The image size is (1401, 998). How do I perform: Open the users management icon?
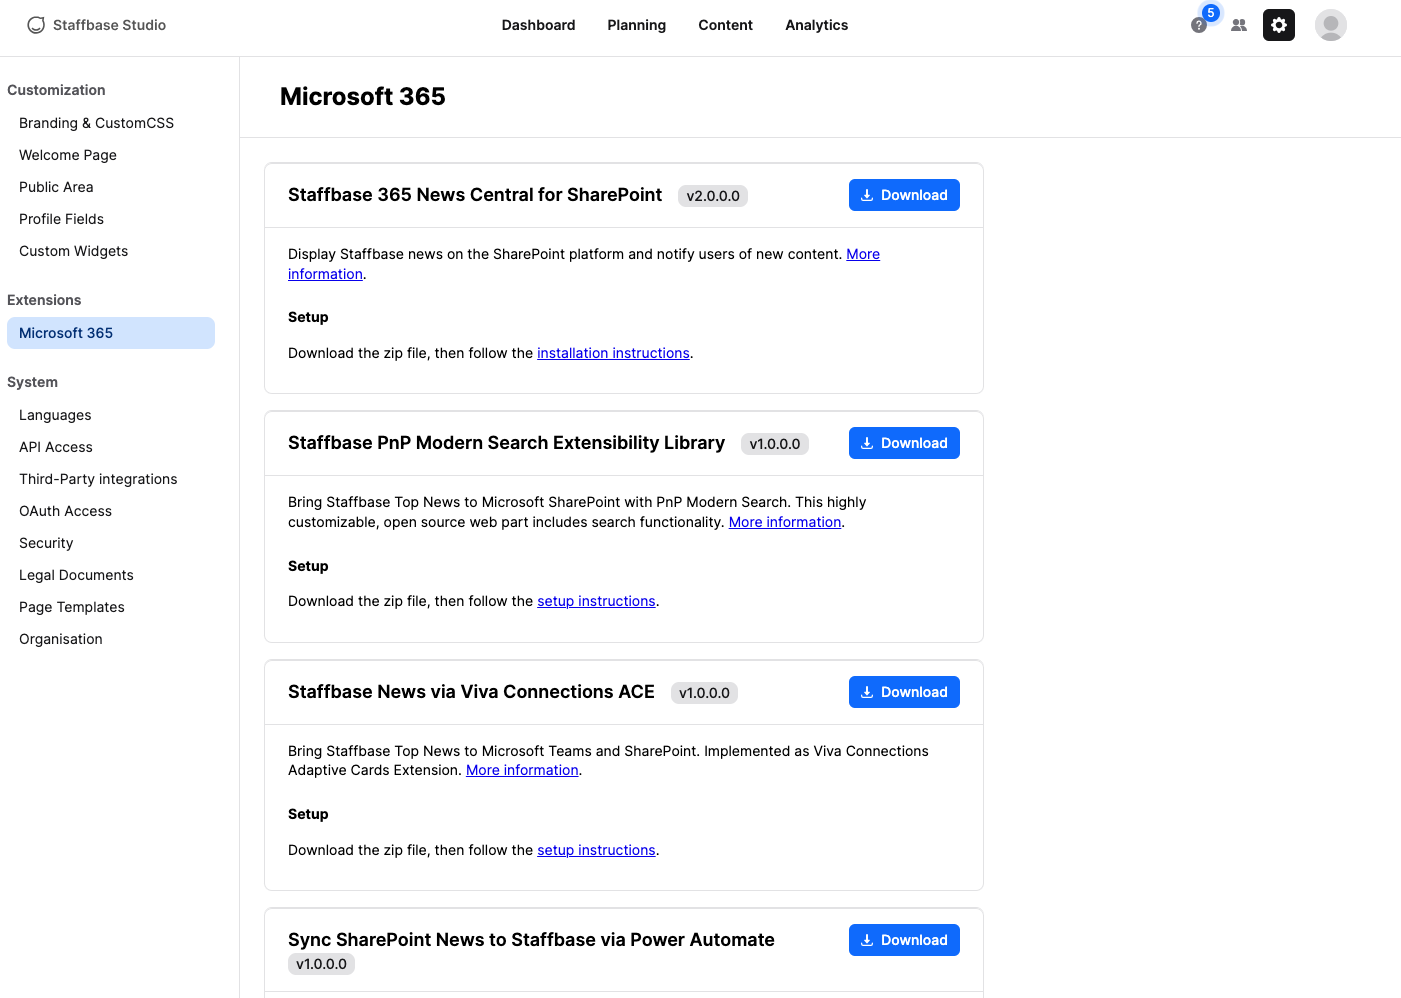point(1239,25)
